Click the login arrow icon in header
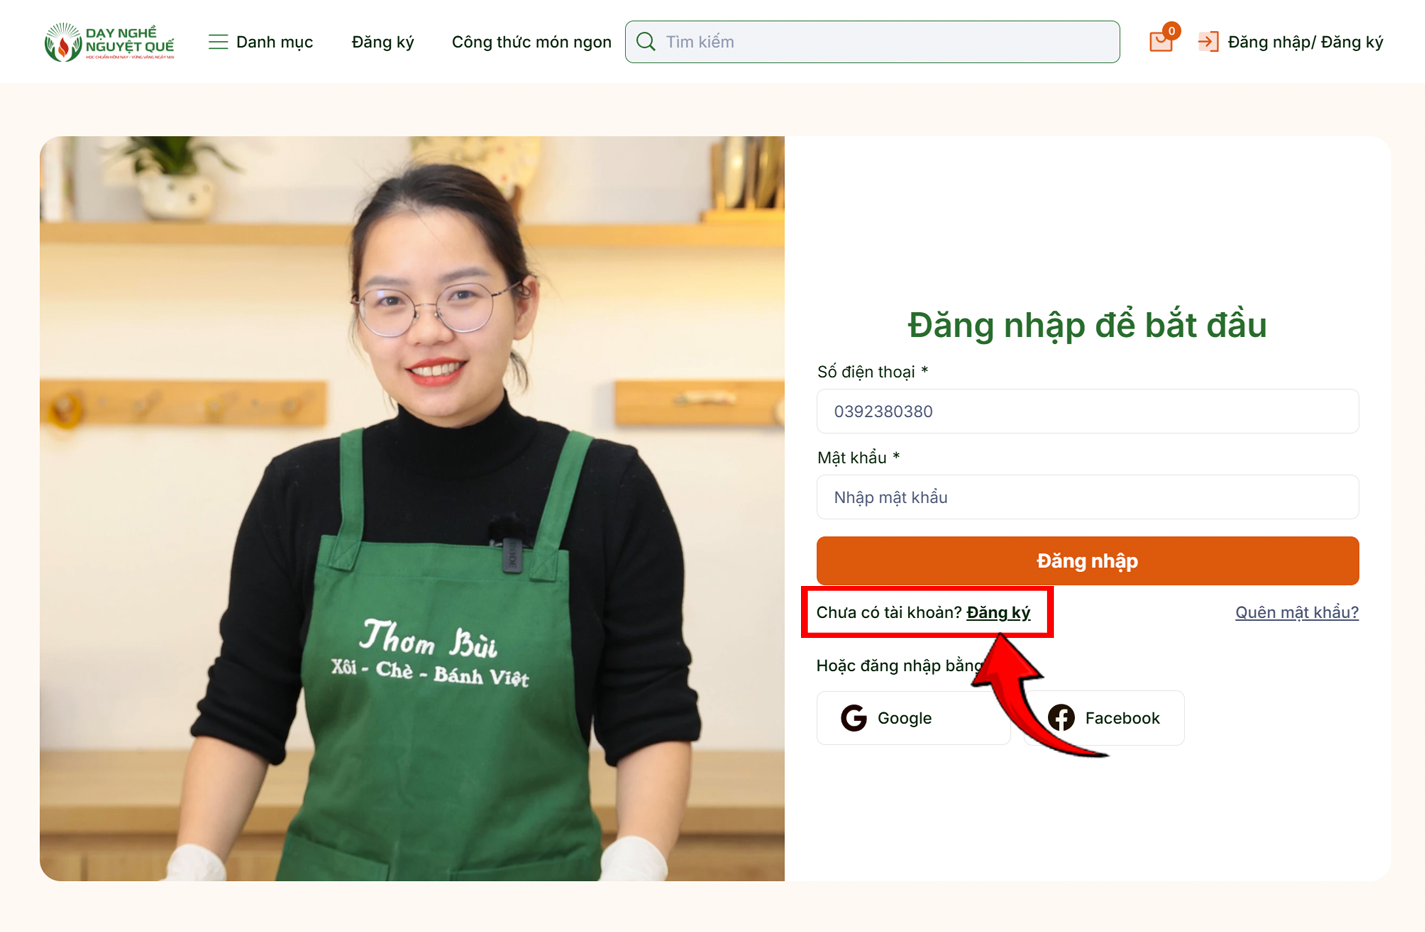The width and height of the screenshot is (1425, 932). 1208,42
